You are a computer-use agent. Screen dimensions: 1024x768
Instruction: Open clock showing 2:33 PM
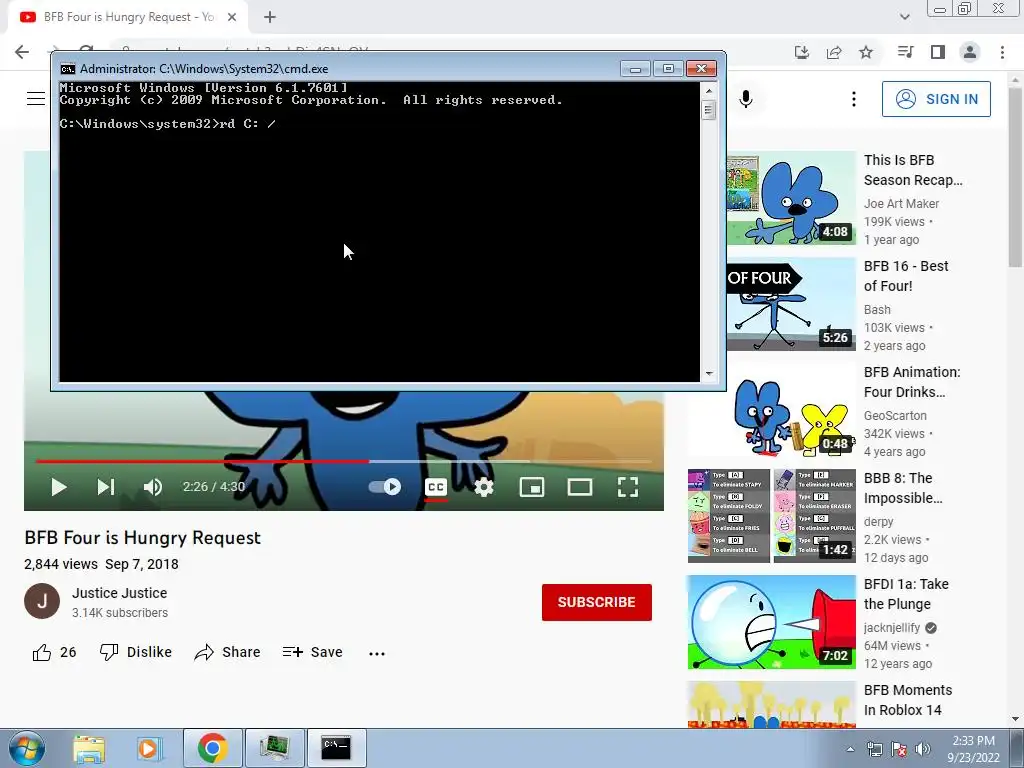pyautogui.click(x=973, y=749)
